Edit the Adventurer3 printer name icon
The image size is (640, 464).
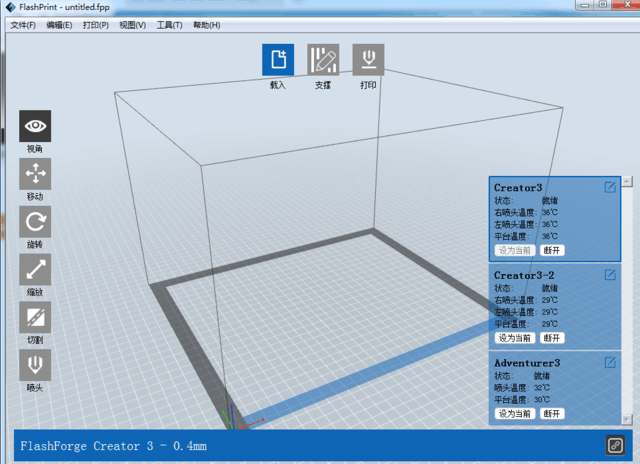610,362
